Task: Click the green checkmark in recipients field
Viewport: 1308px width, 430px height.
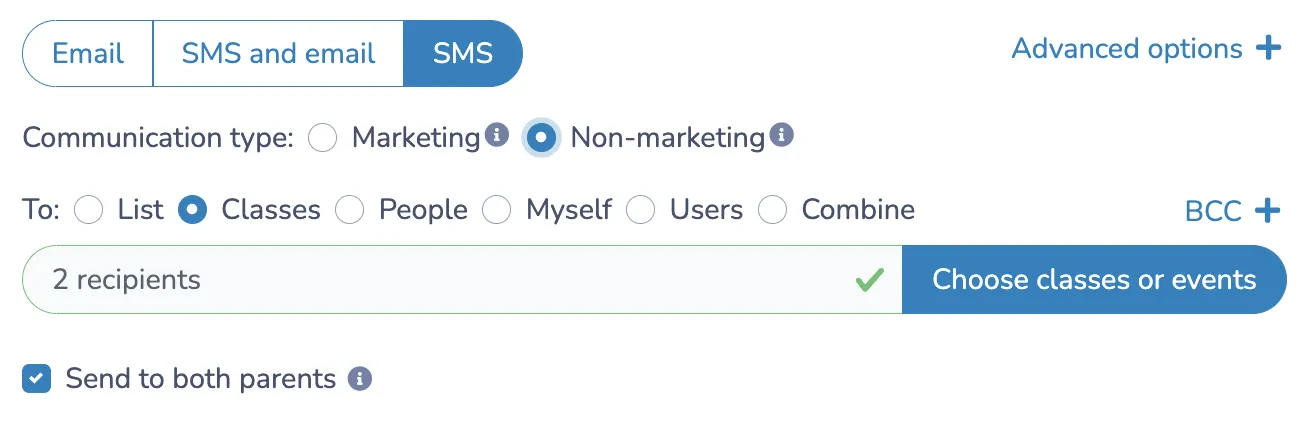Action: click(x=870, y=280)
